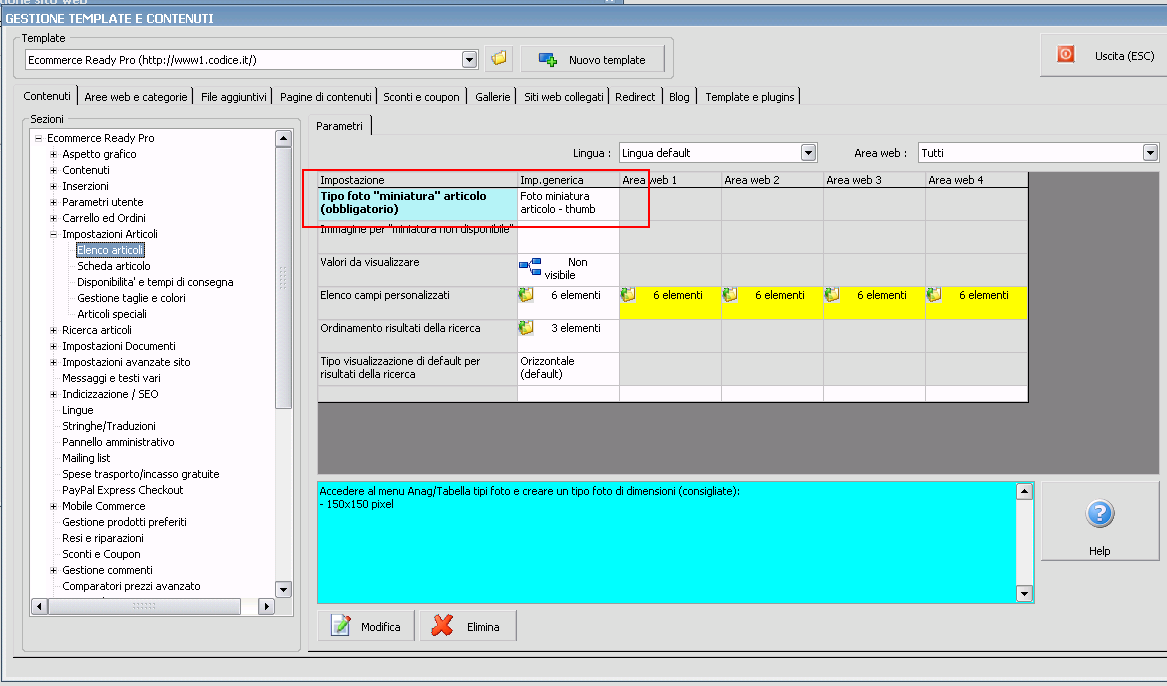Select Gestione taglie e colori
The image size is (1167, 686).
[x=132, y=298]
